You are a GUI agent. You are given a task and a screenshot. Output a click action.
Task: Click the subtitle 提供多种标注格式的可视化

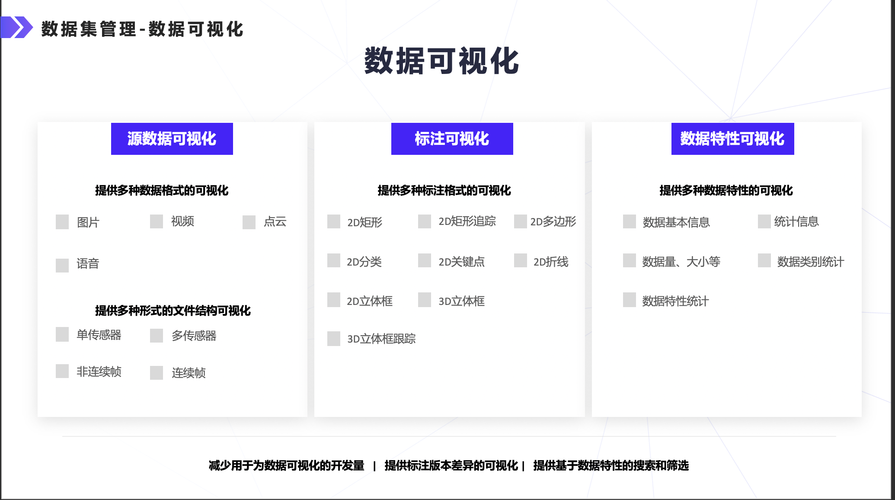444,191
